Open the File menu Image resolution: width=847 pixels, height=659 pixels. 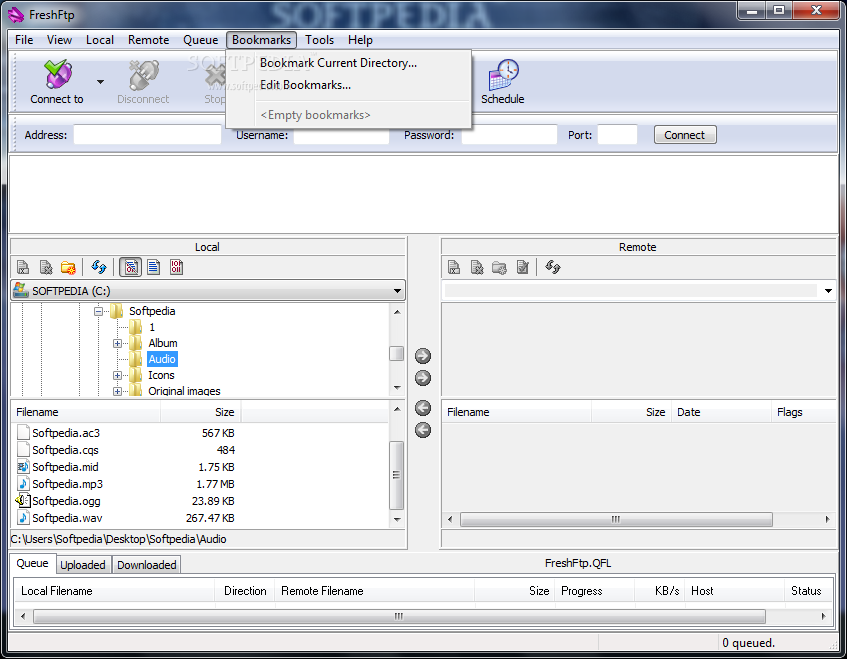tap(24, 40)
